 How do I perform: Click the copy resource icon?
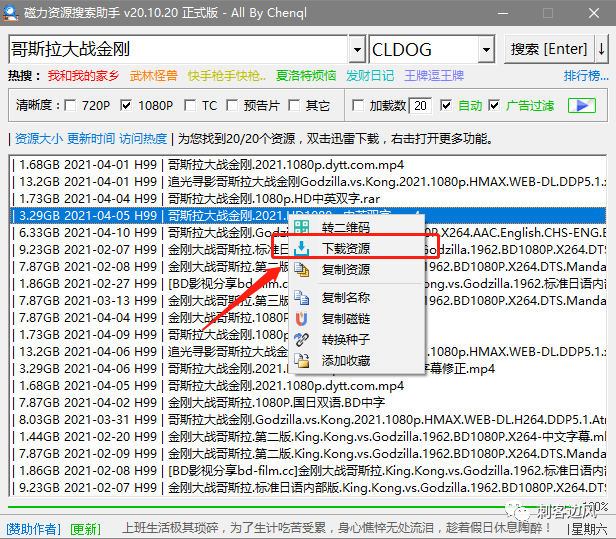pos(302,270)
